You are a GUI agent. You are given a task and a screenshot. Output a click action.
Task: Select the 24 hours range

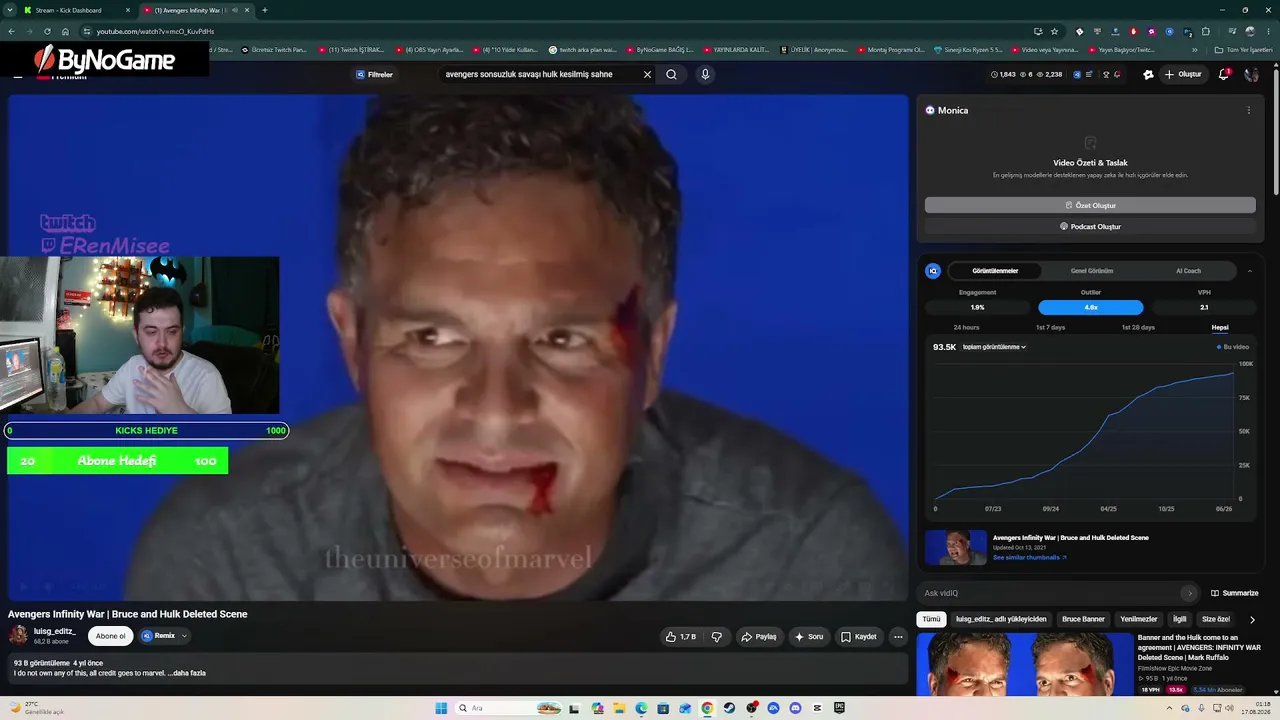966,328
